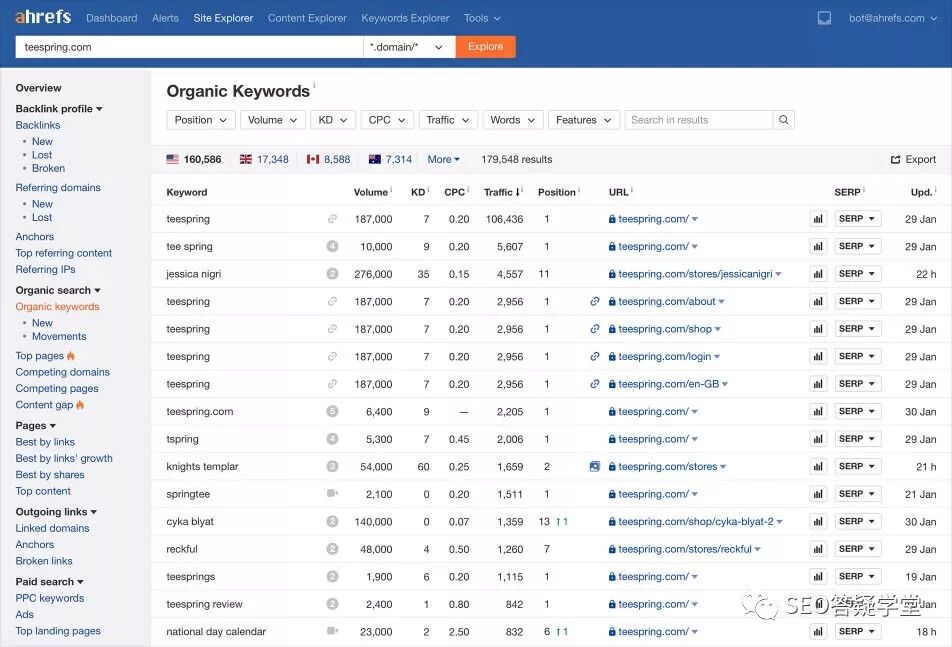Collapse the Paid search section
Screen dimensions: 952x647
[49, 581]
